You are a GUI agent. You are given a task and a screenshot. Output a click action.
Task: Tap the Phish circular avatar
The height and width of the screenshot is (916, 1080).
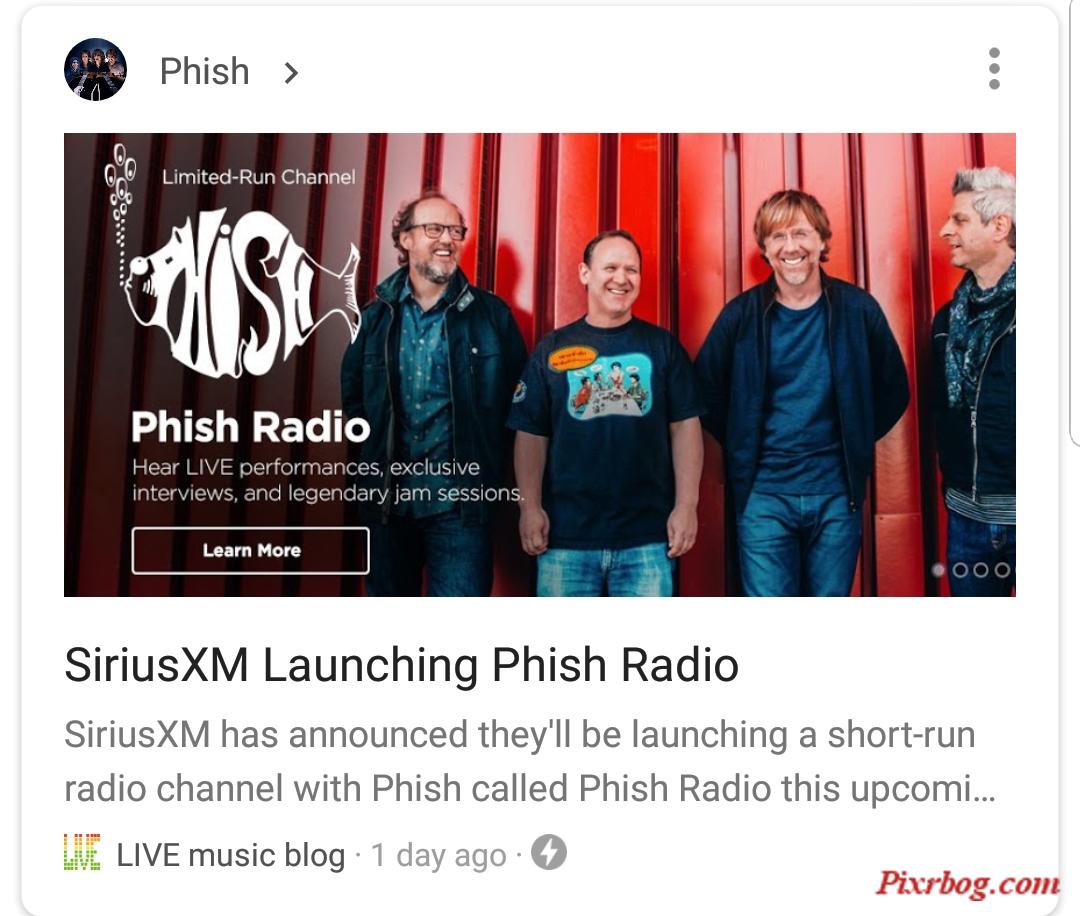pyautogui.click(x=96, y=70)
